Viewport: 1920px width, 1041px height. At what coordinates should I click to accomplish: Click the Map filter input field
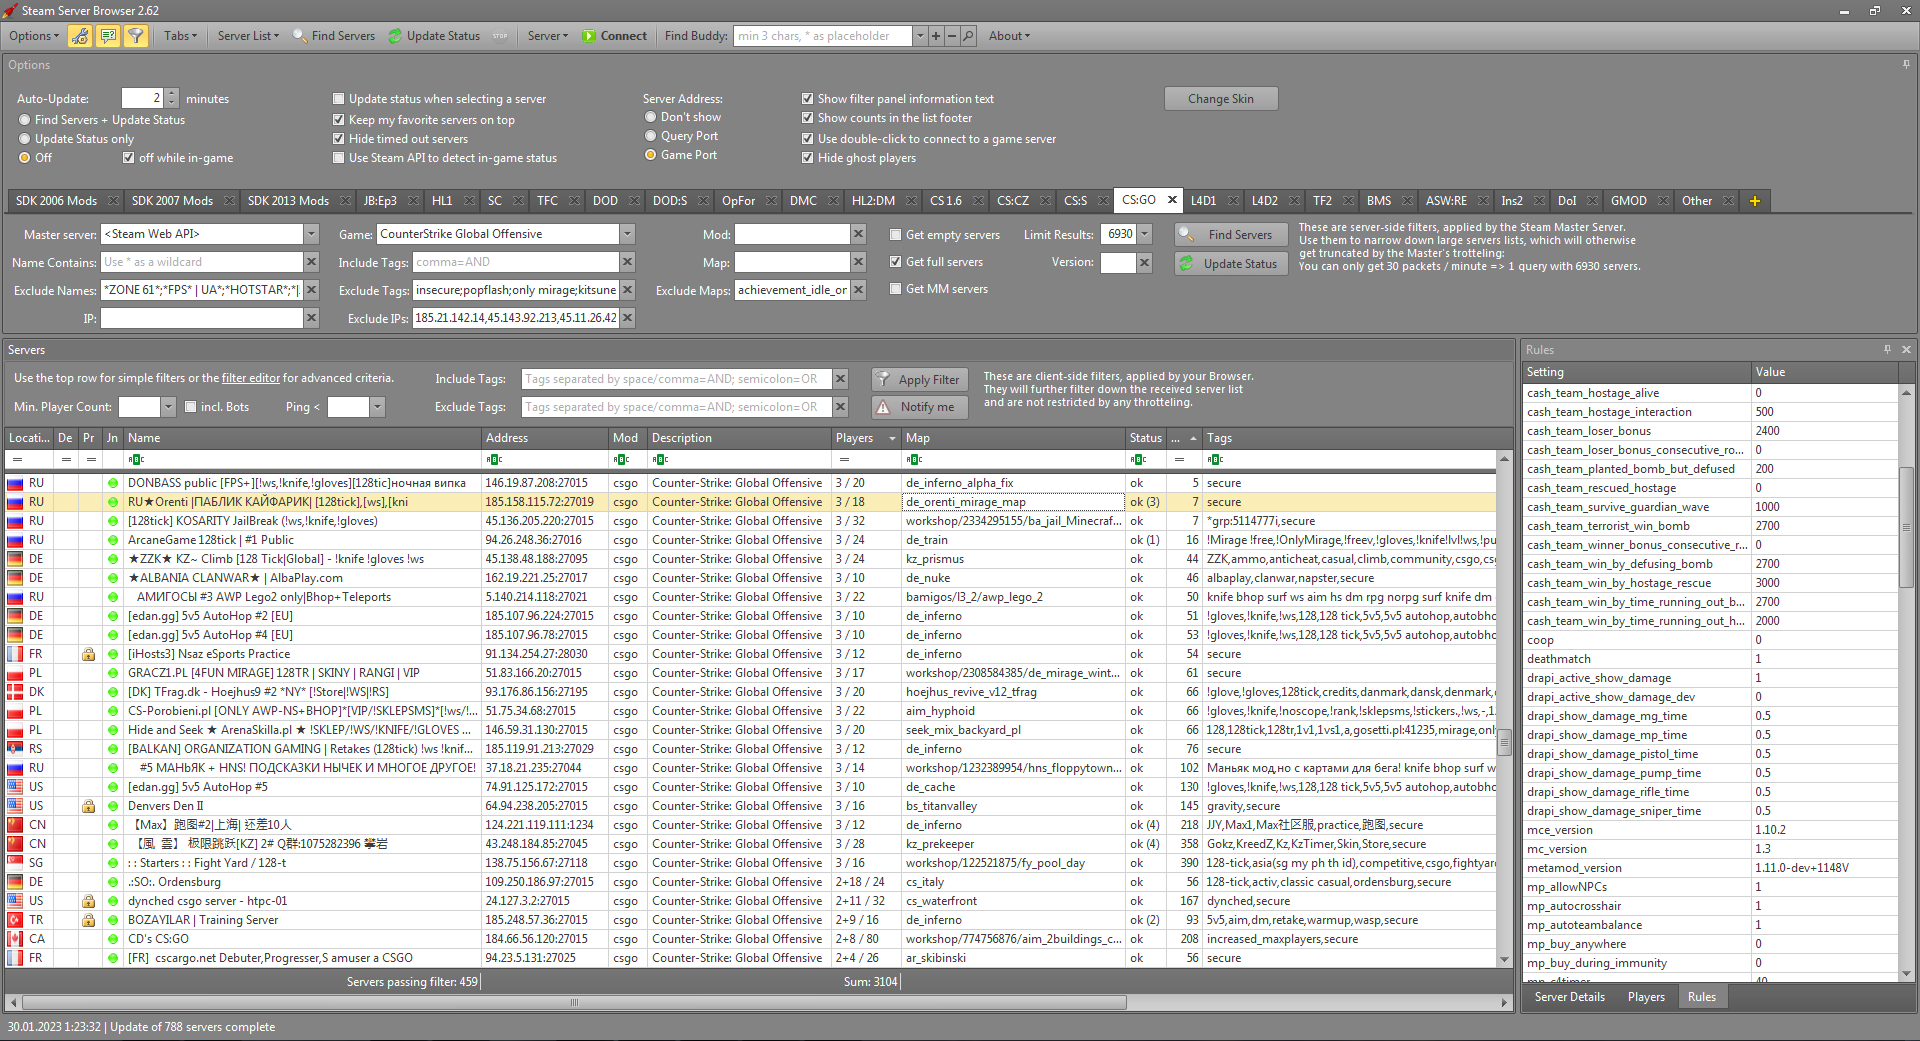(792, 262)
